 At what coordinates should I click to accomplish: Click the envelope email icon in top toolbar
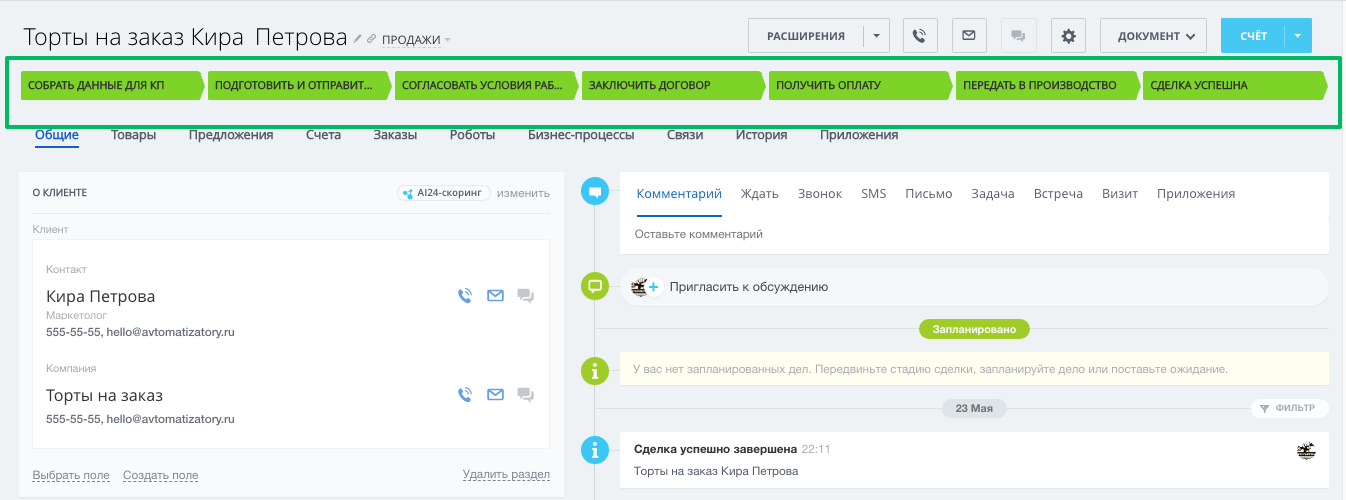point(968,36)
